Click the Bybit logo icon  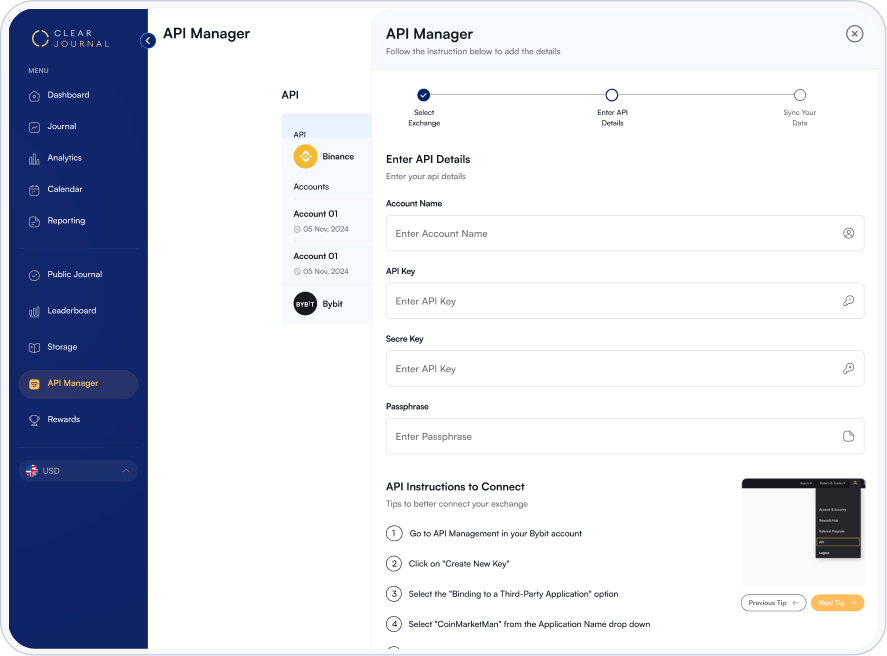[305, 304]
